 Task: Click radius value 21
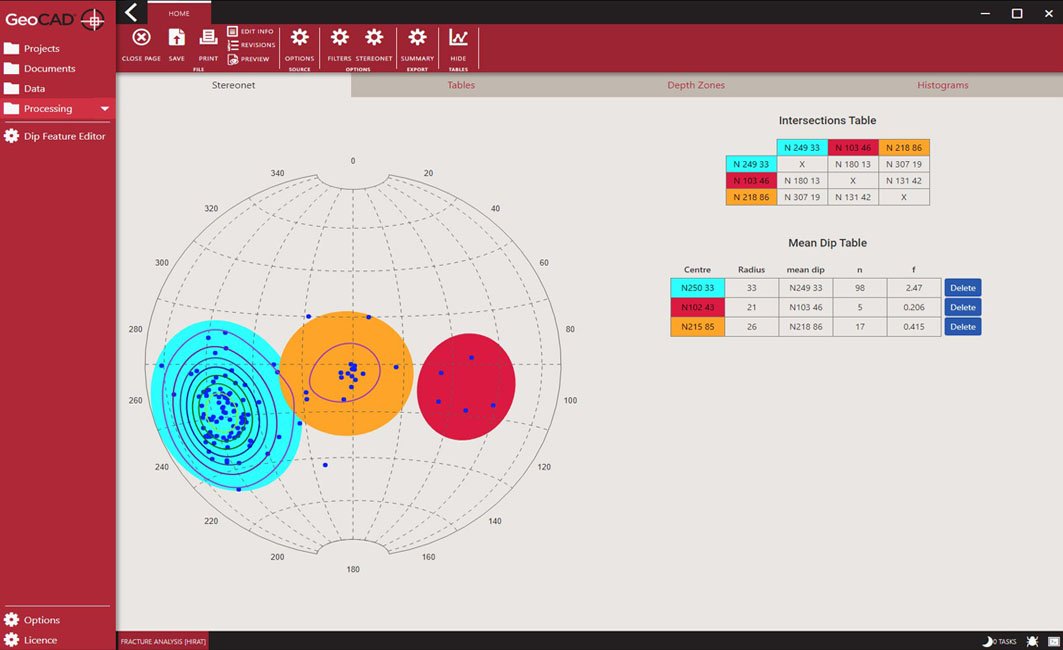pos(751,307)
